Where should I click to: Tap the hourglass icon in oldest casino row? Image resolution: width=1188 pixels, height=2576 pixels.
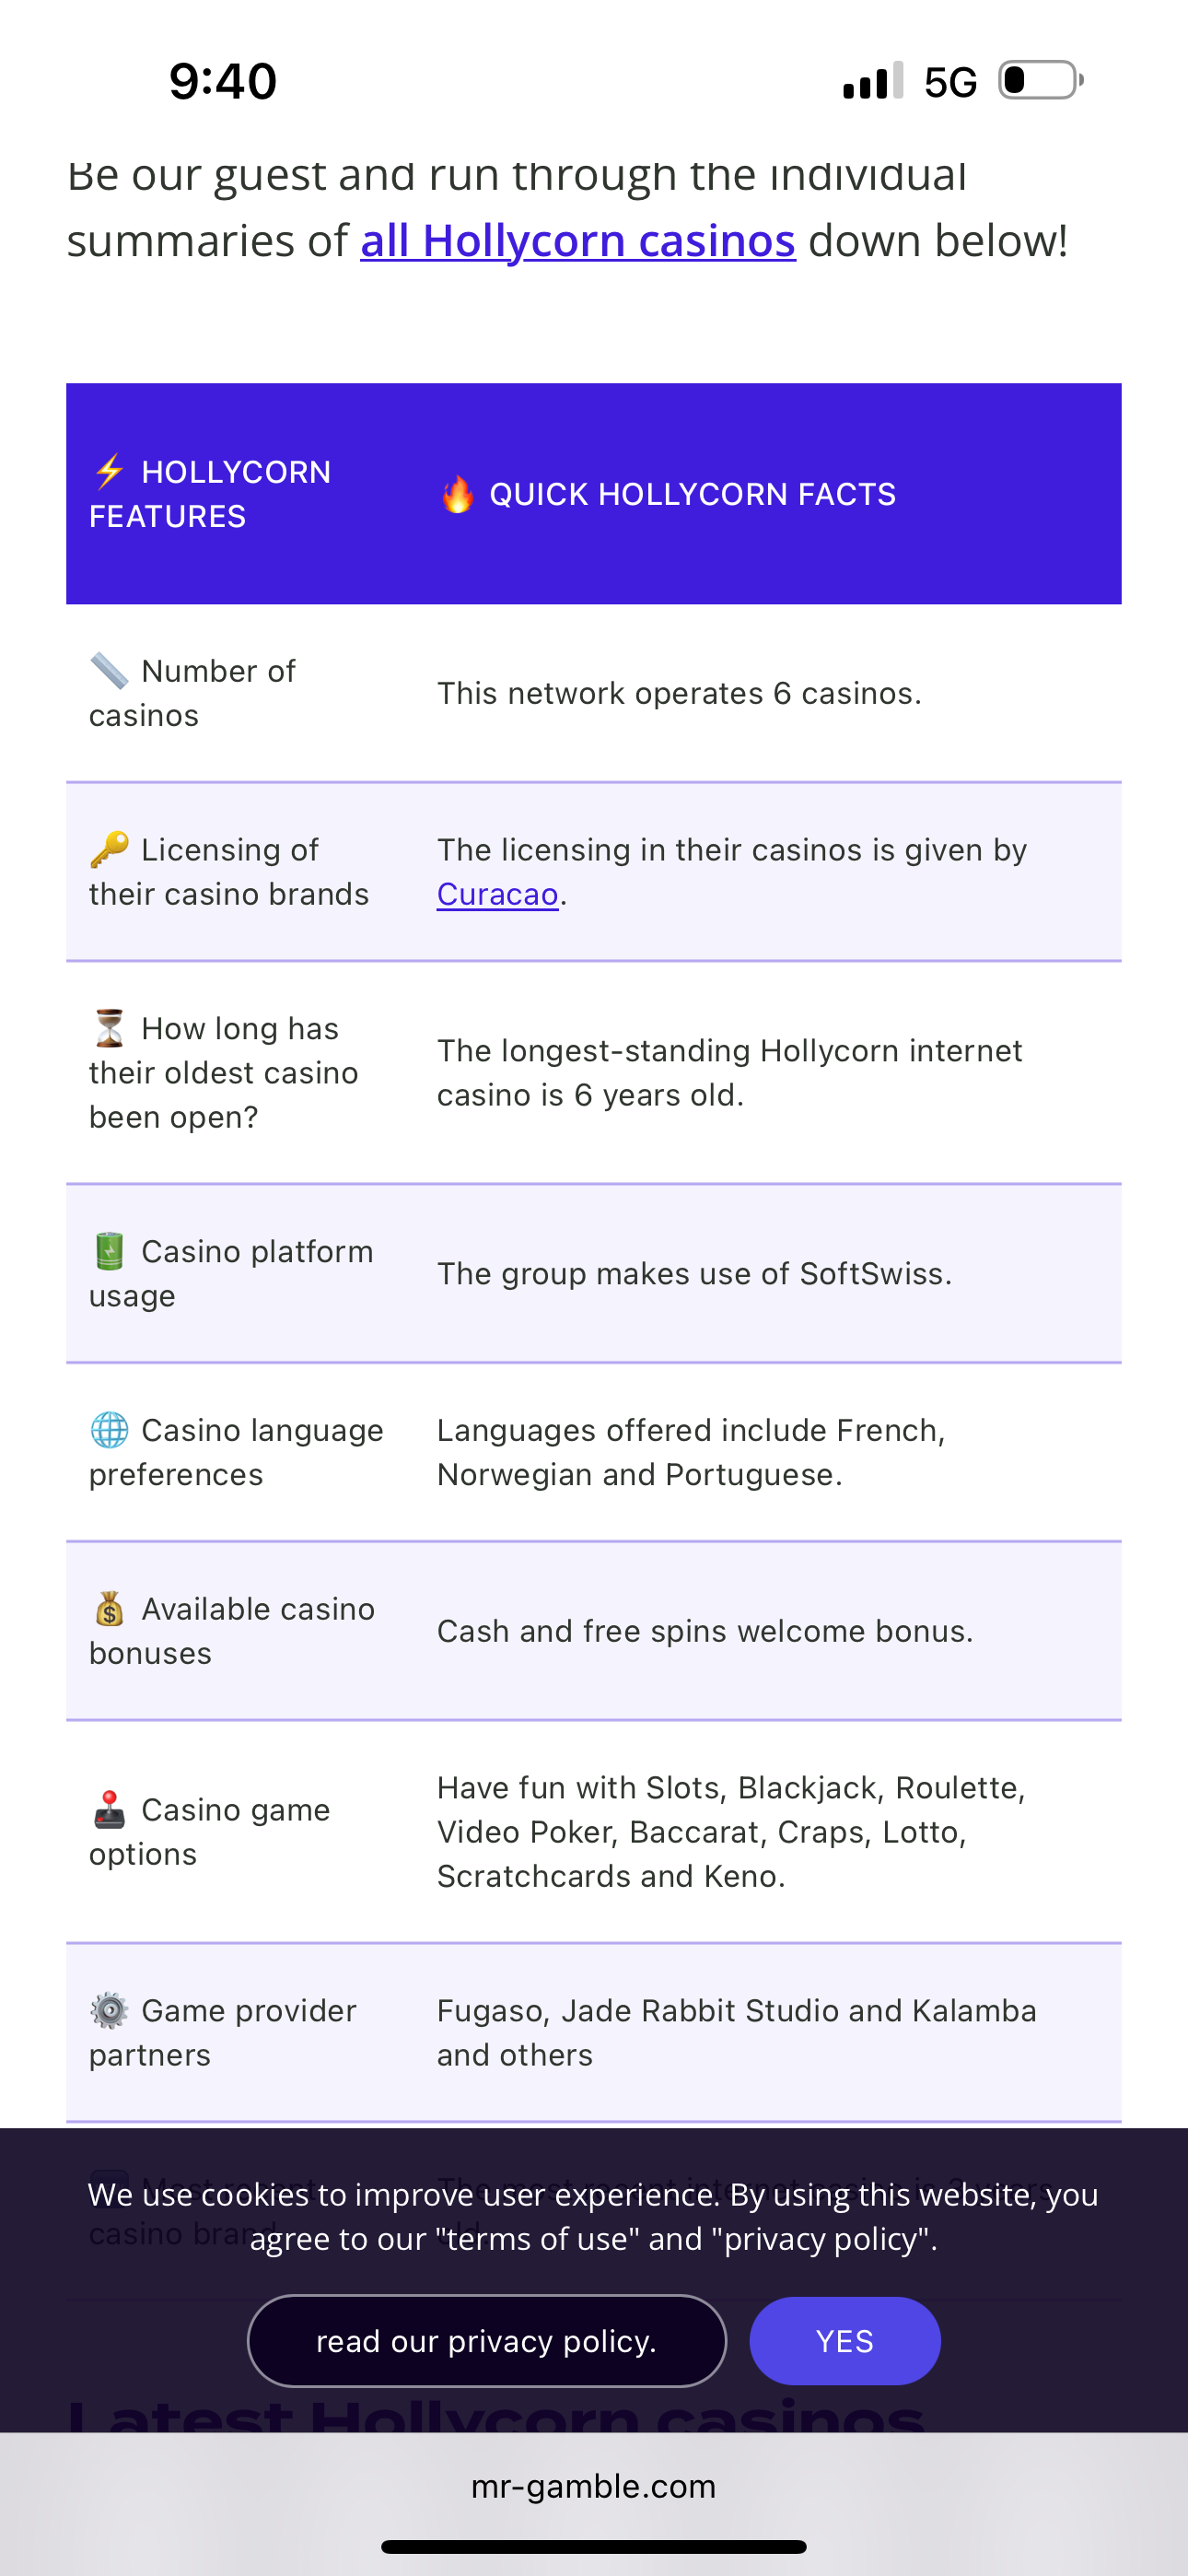(109, 1028)
